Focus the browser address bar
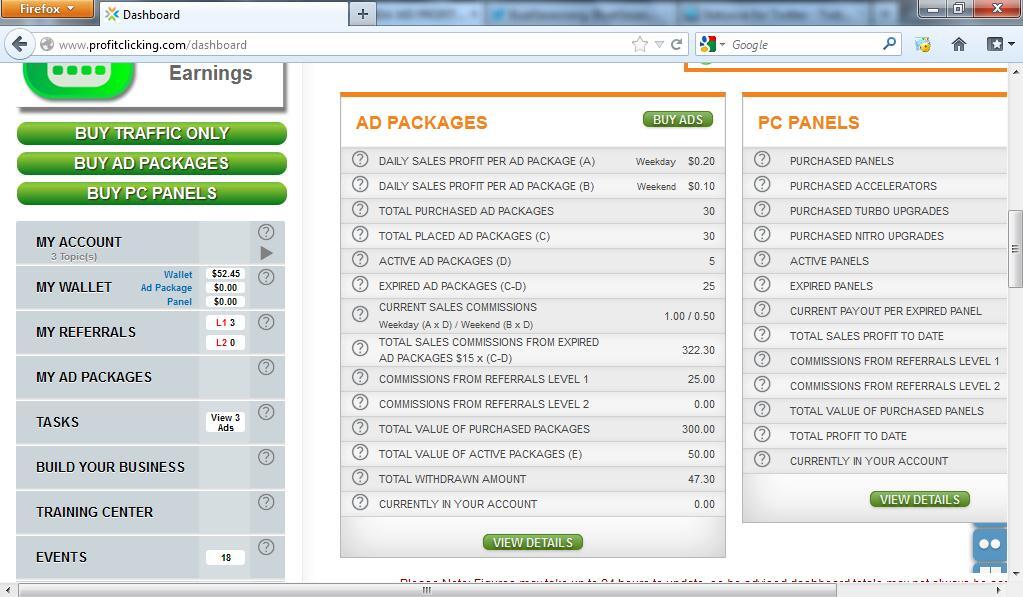Image resolution: width=1023 pixels, height=597 pixels. 339,44
